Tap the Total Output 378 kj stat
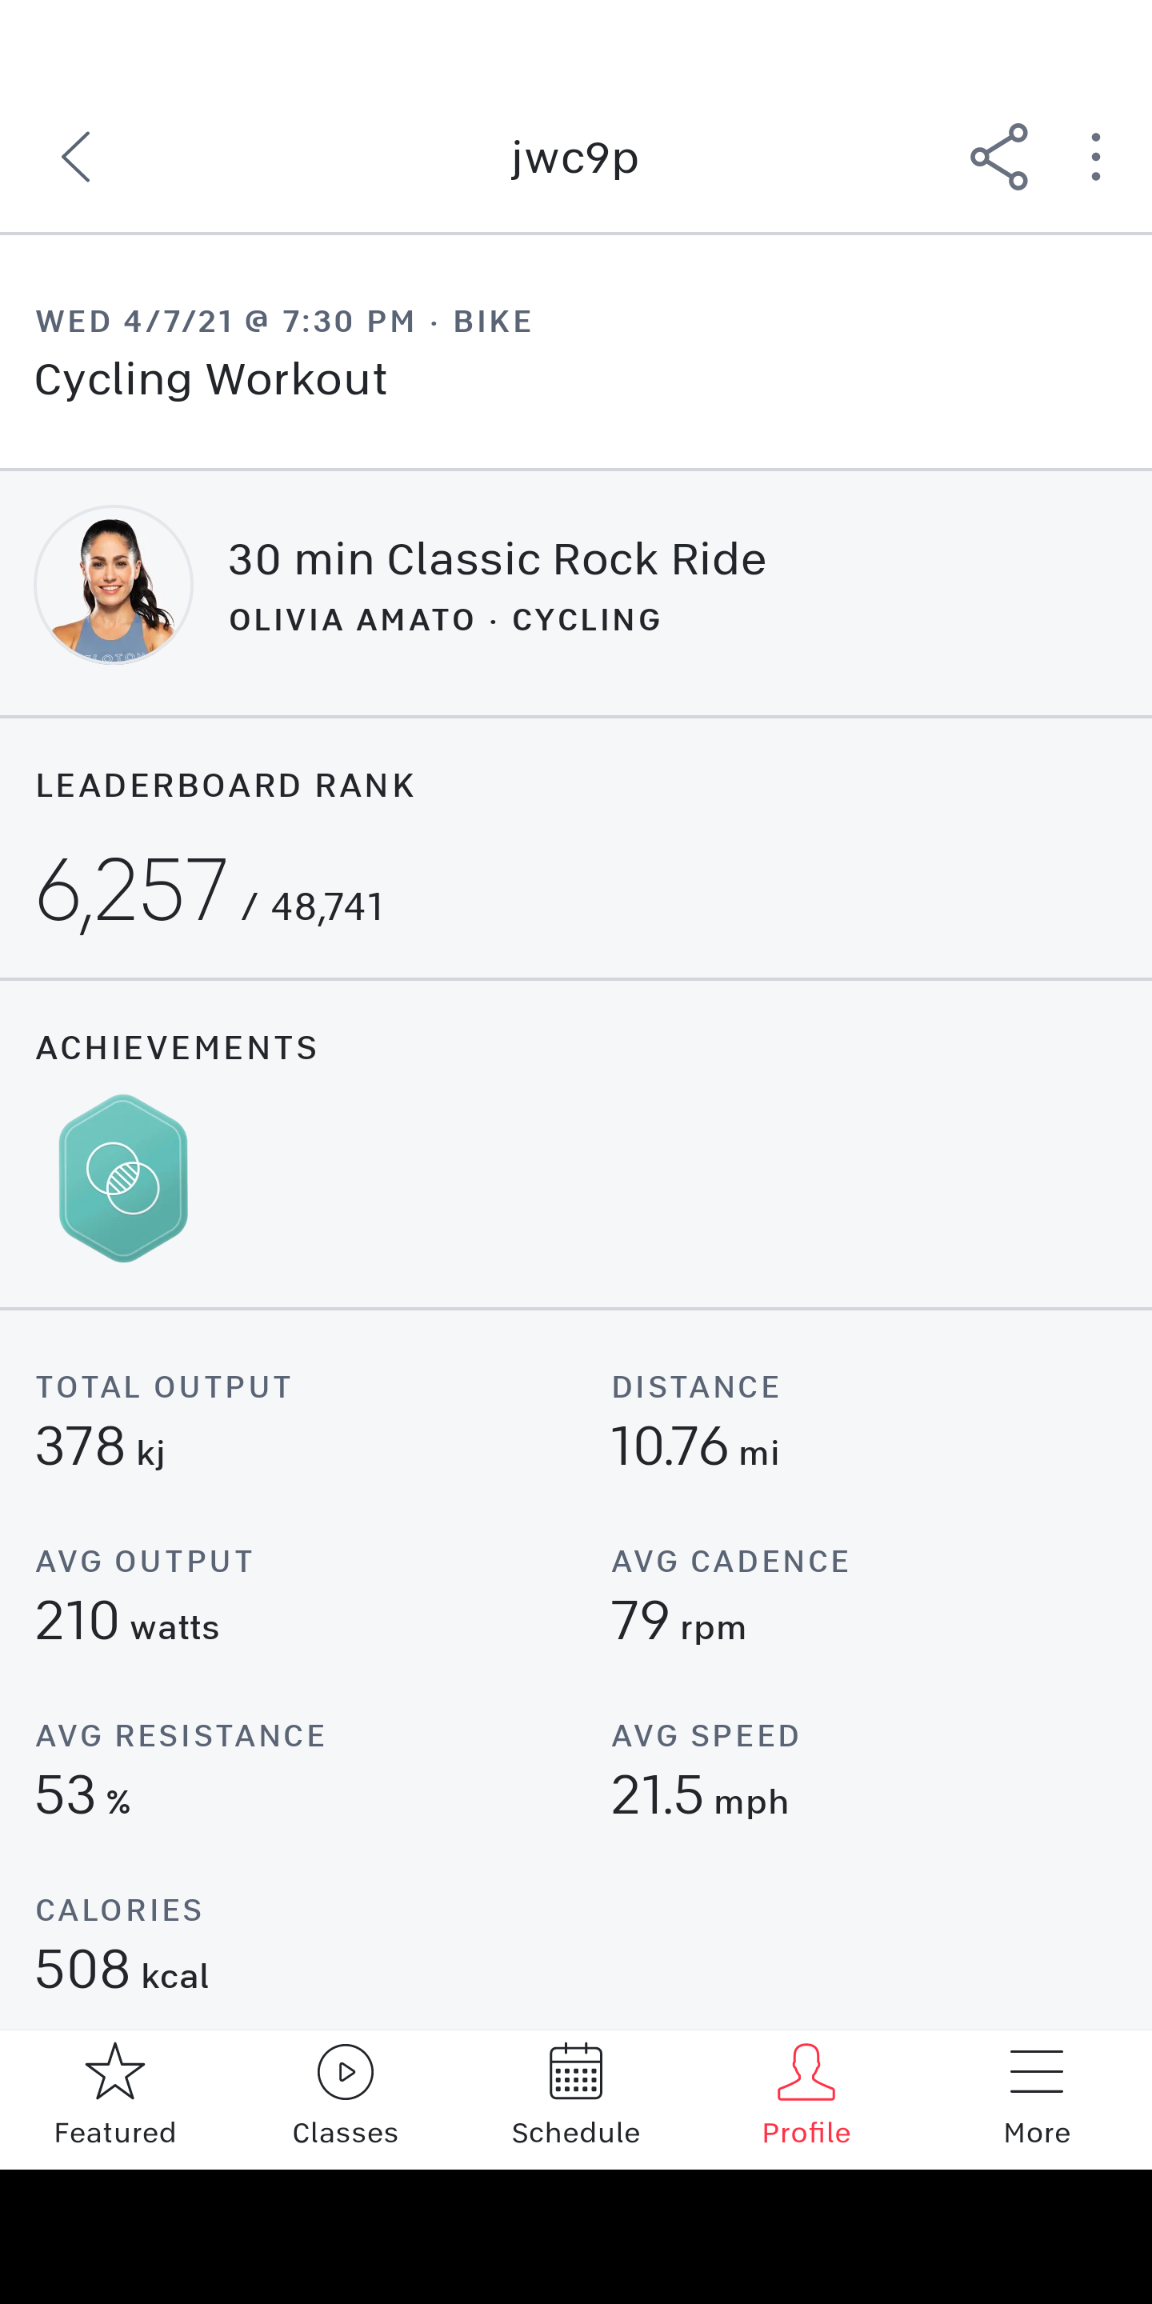 [100, 1447]
